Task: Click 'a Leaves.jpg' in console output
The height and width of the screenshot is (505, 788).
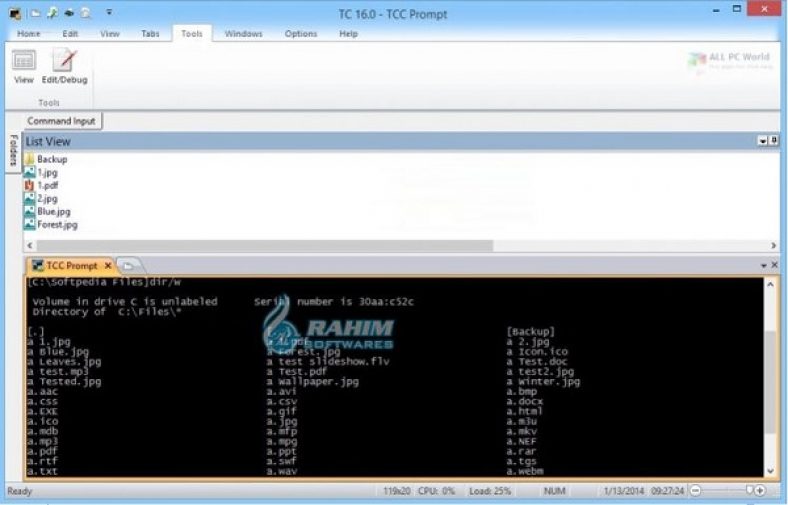Action: 64,361
